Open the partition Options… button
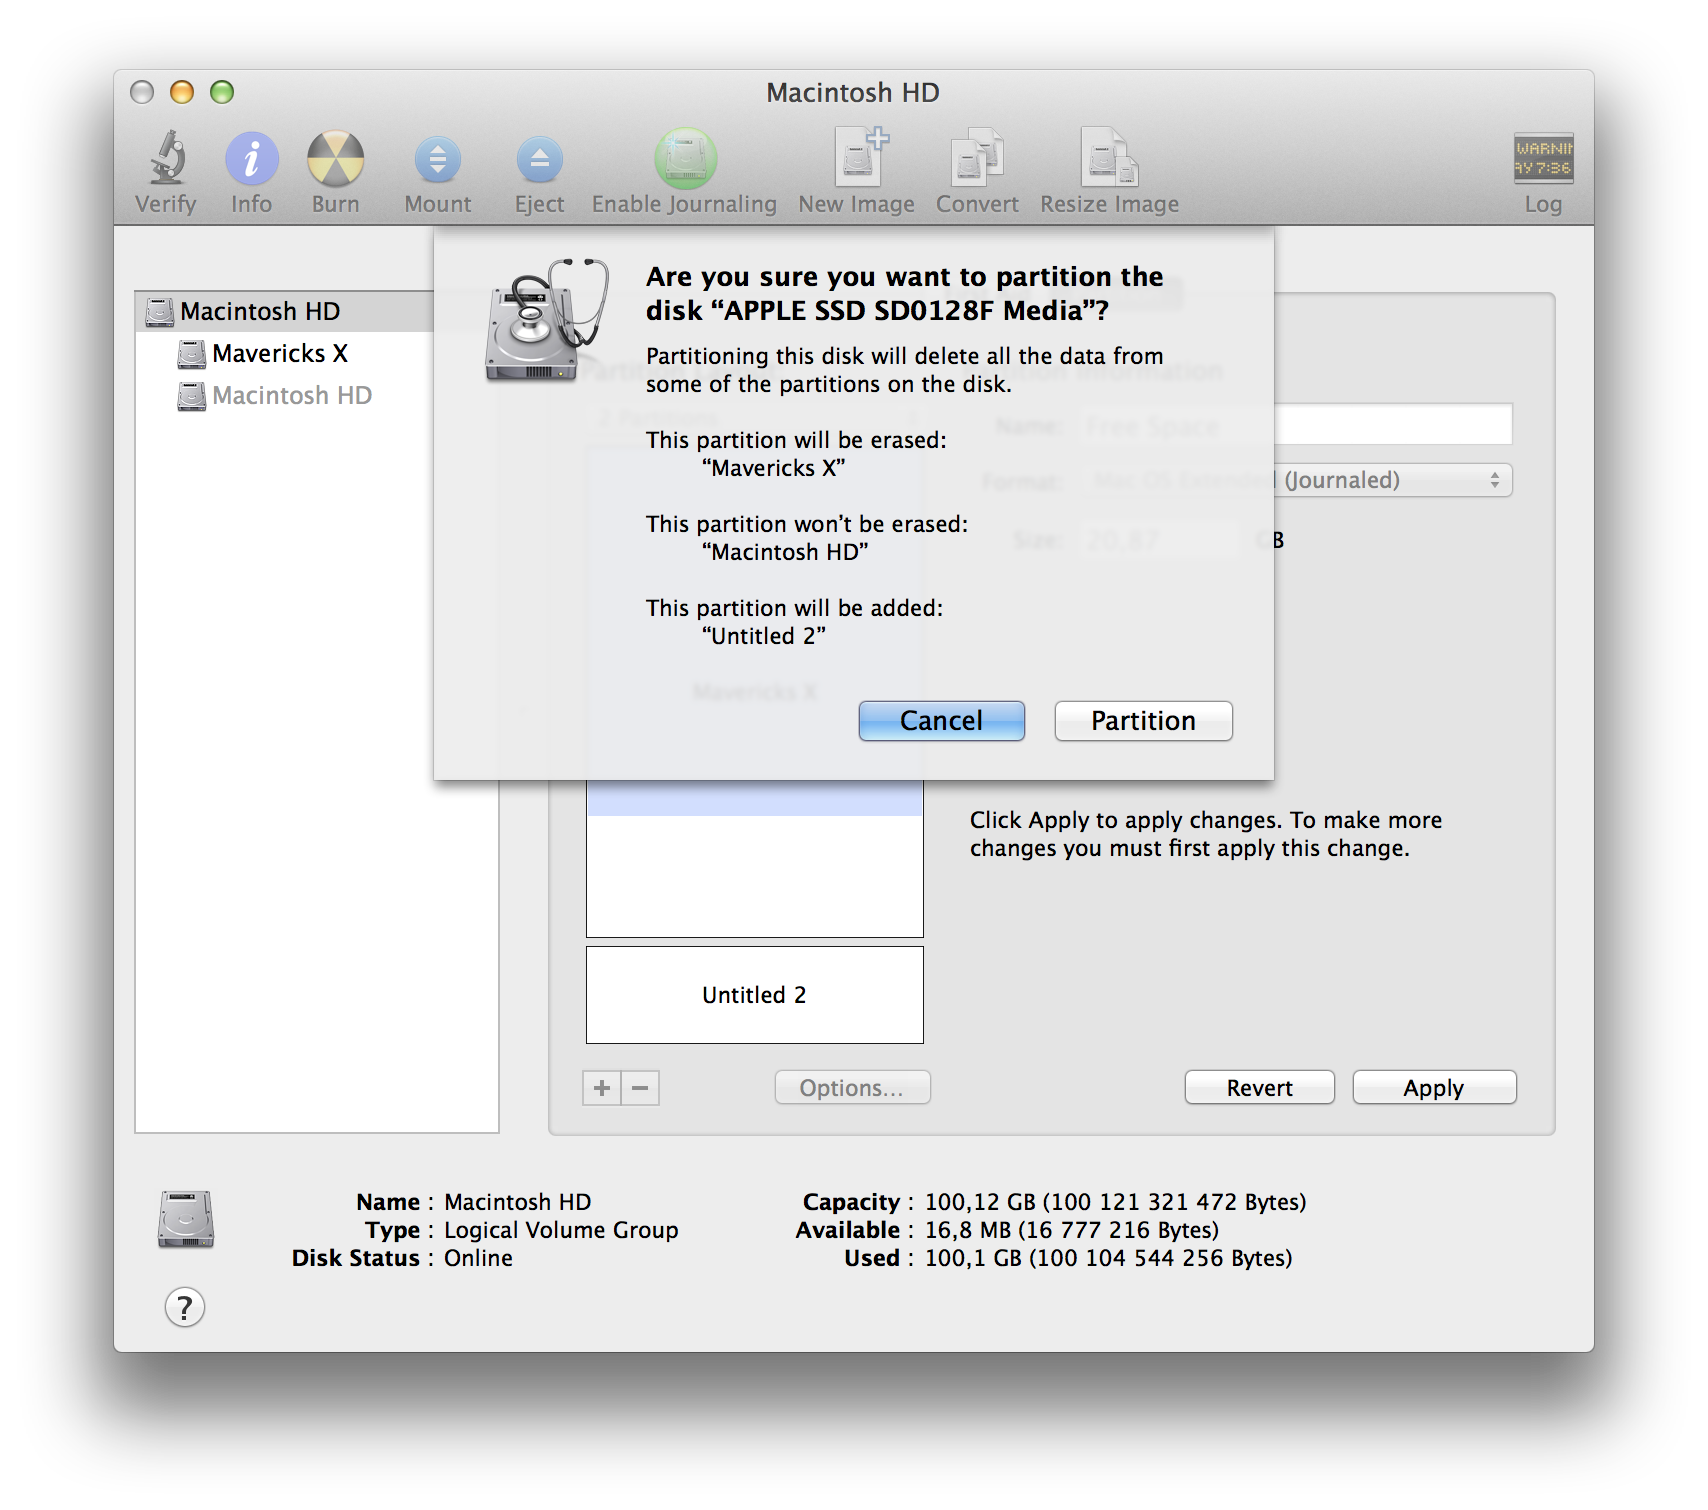1708x1510 pixels. 852,1088
